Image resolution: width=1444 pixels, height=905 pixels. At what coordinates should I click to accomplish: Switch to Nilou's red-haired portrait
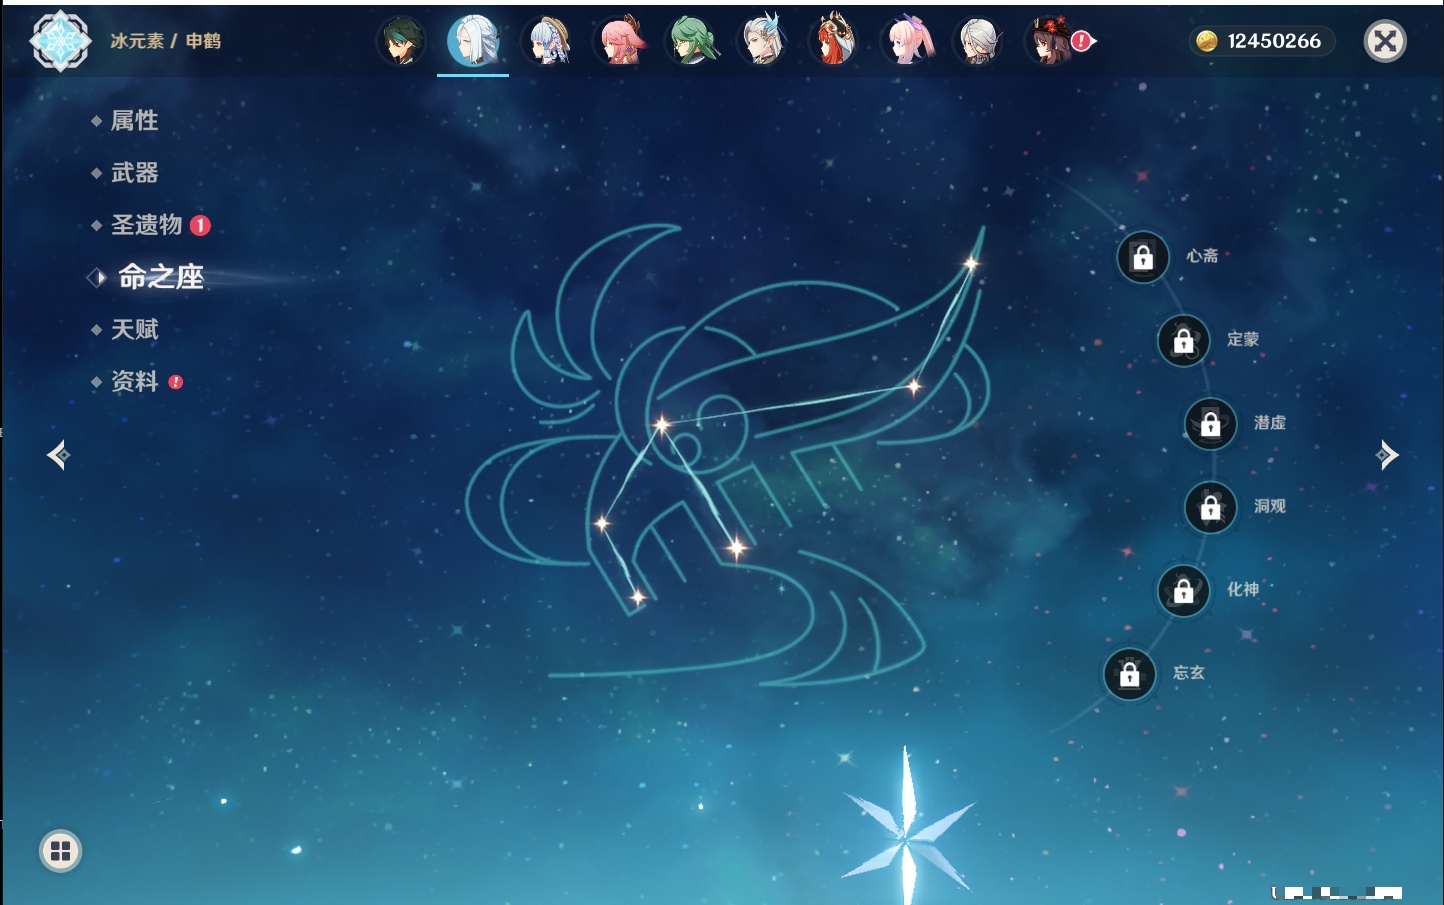[x=835, y=41]
